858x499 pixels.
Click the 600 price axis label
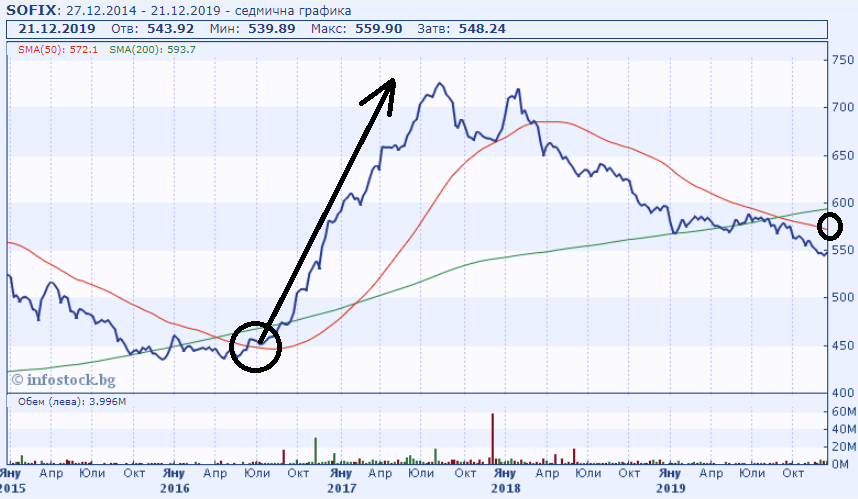(843, 202)
